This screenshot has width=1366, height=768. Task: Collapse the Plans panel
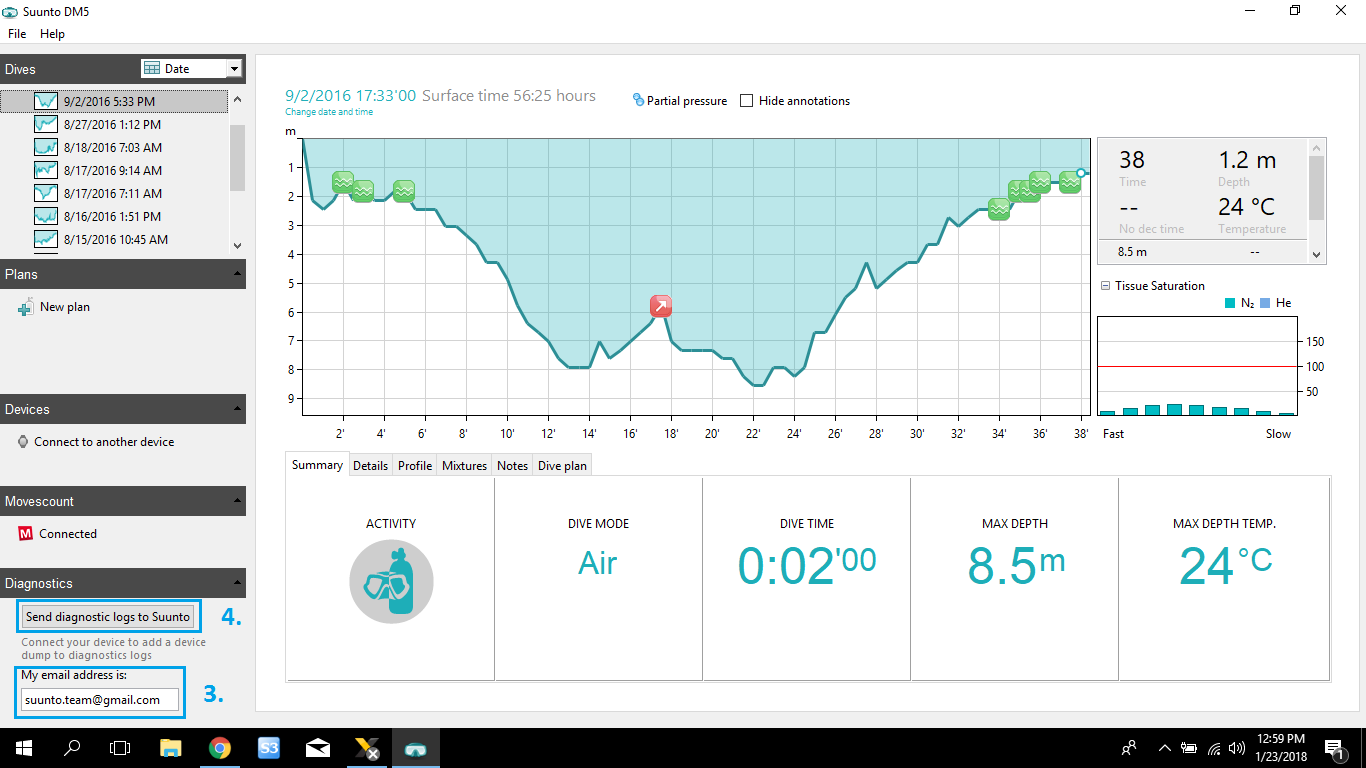click(x=238, y=274)
